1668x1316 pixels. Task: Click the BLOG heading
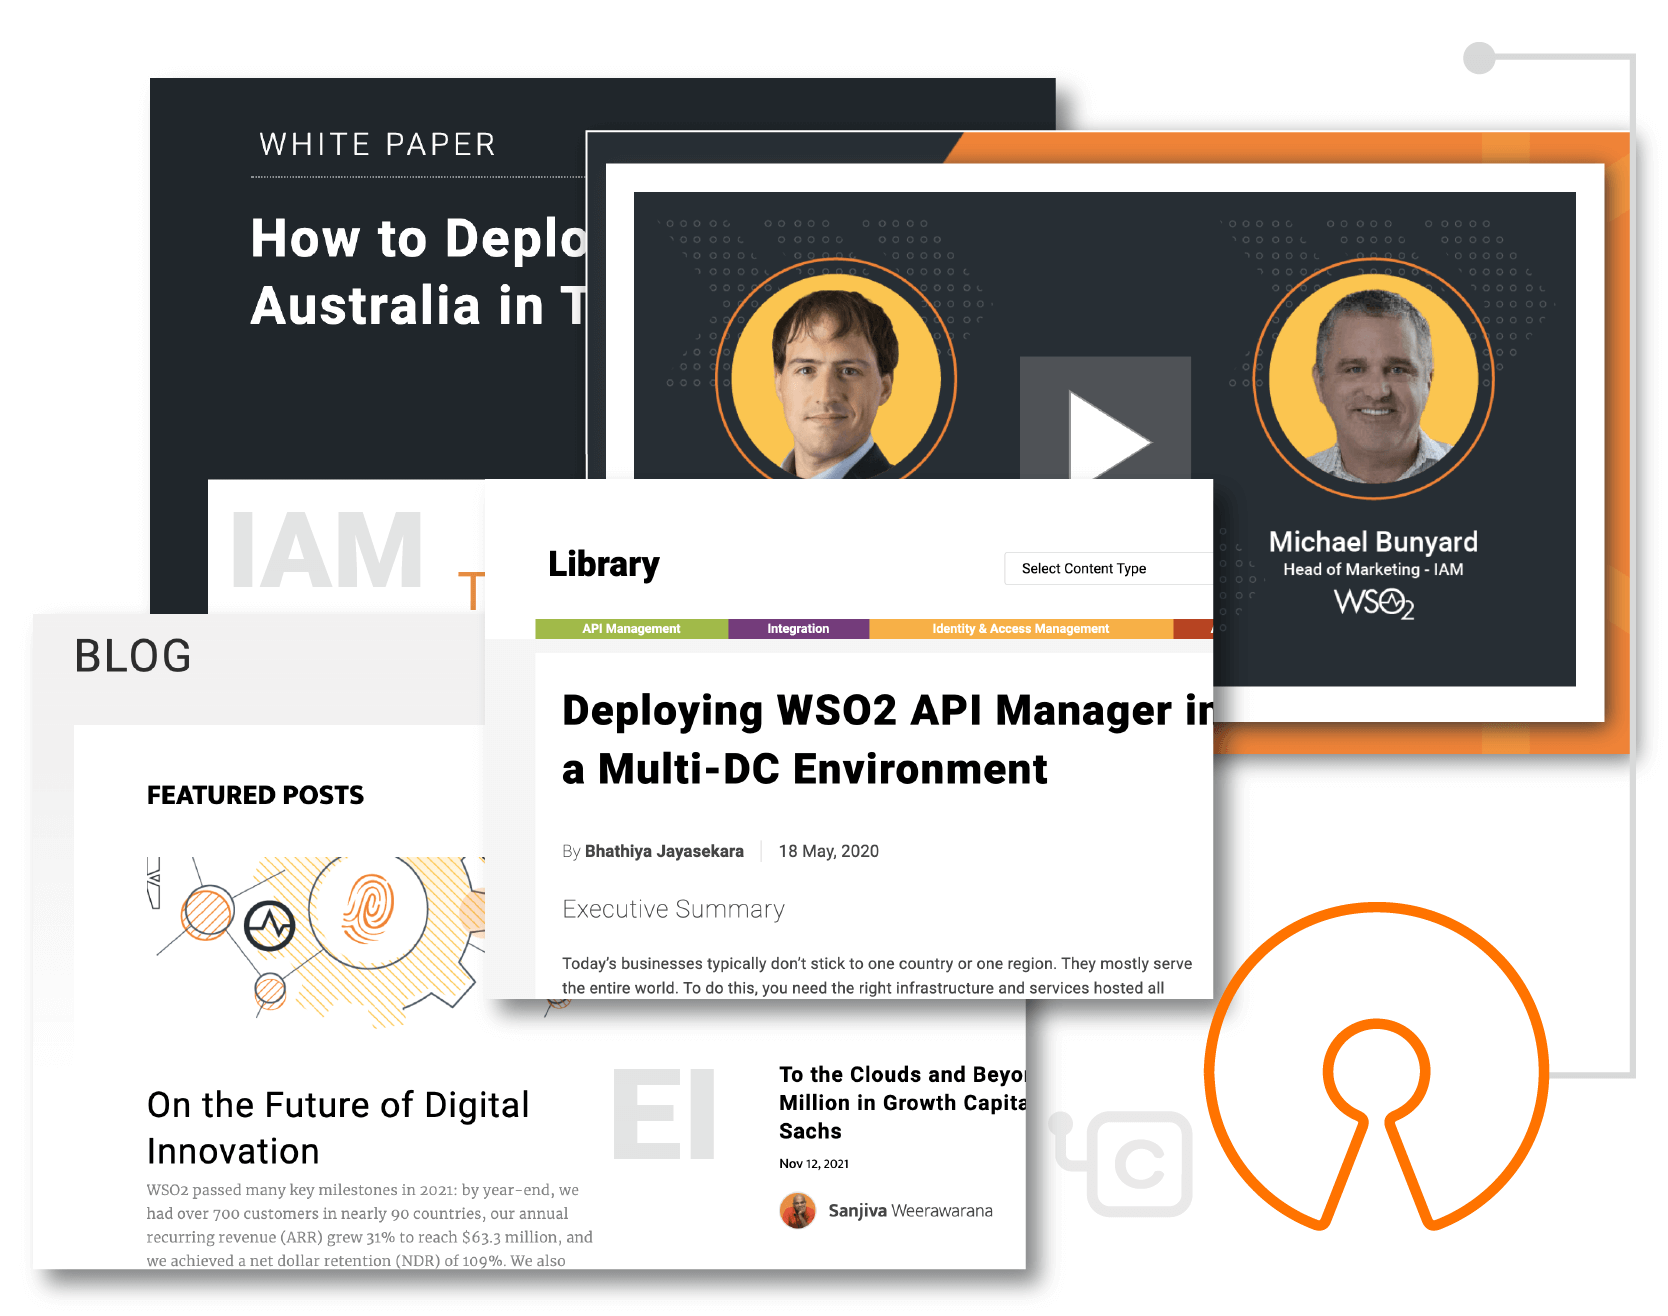pyautogui.click(x=133, y=656)
